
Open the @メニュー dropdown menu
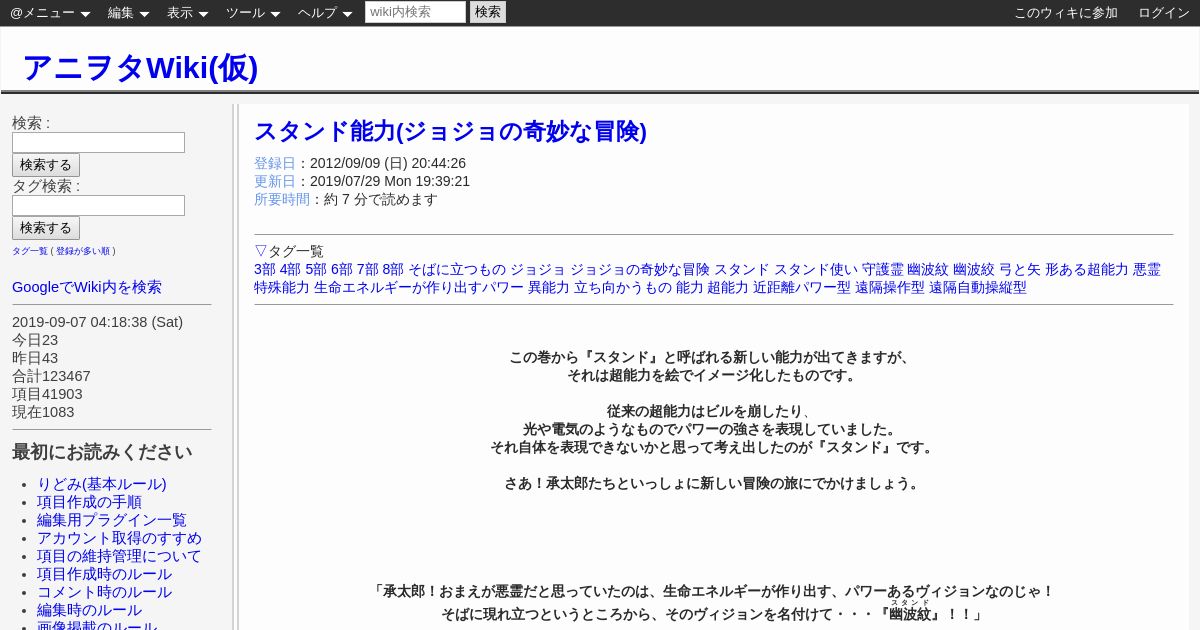coord(50,13)
